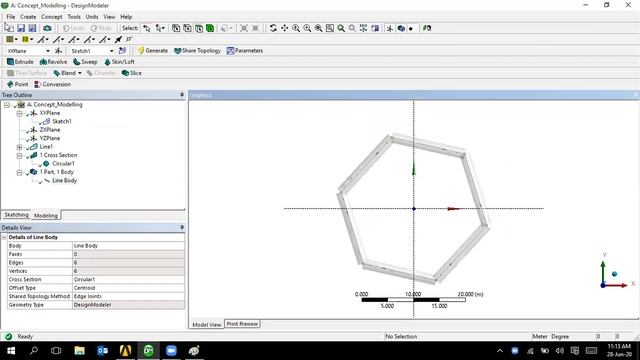Enable the vertex selection filter icon
This screenshot has height=360, width=640.
click(x=176, y=28)
